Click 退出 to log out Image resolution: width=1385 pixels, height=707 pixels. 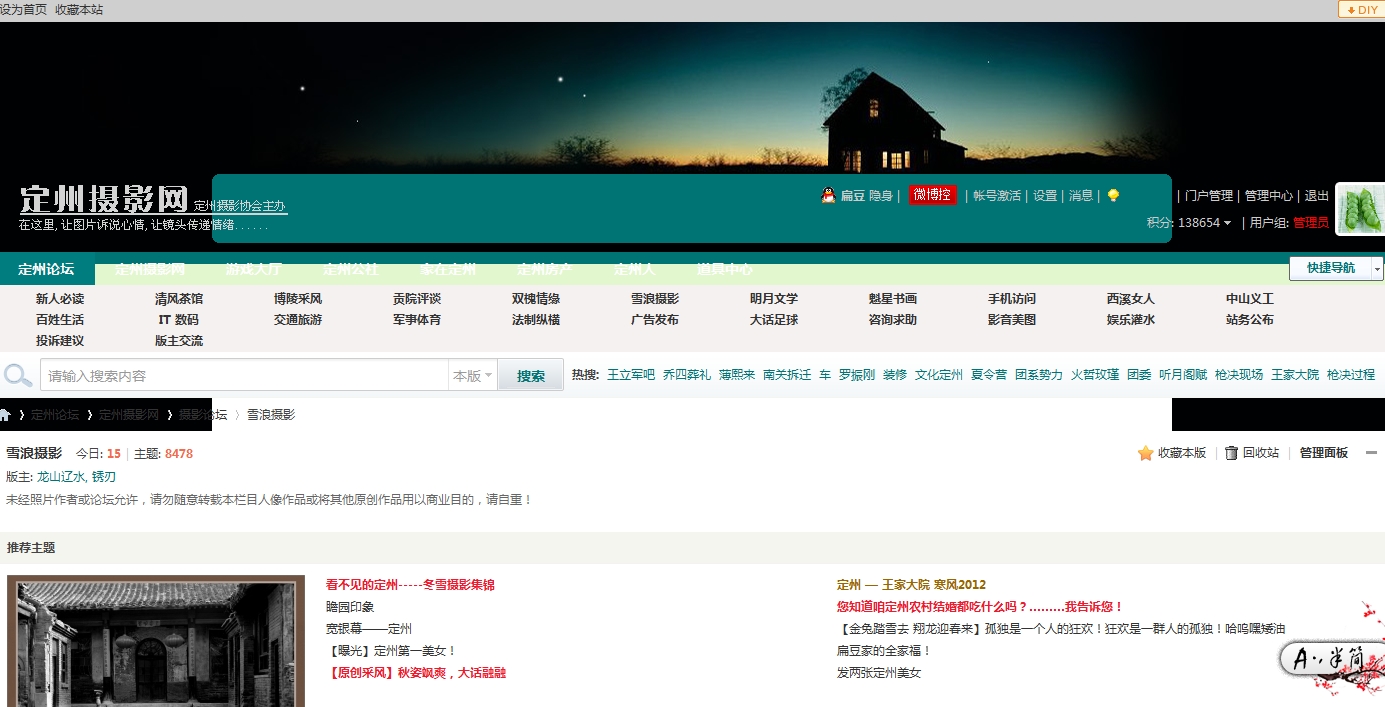pos(1317,196)
